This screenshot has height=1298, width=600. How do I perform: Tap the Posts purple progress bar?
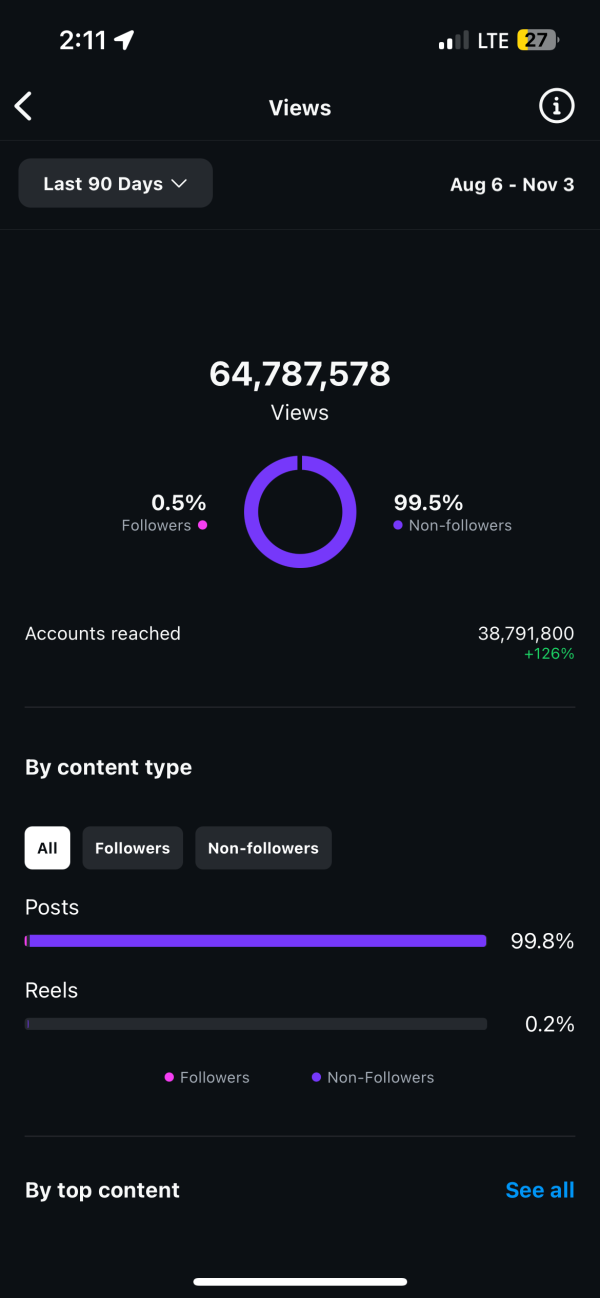256,941
